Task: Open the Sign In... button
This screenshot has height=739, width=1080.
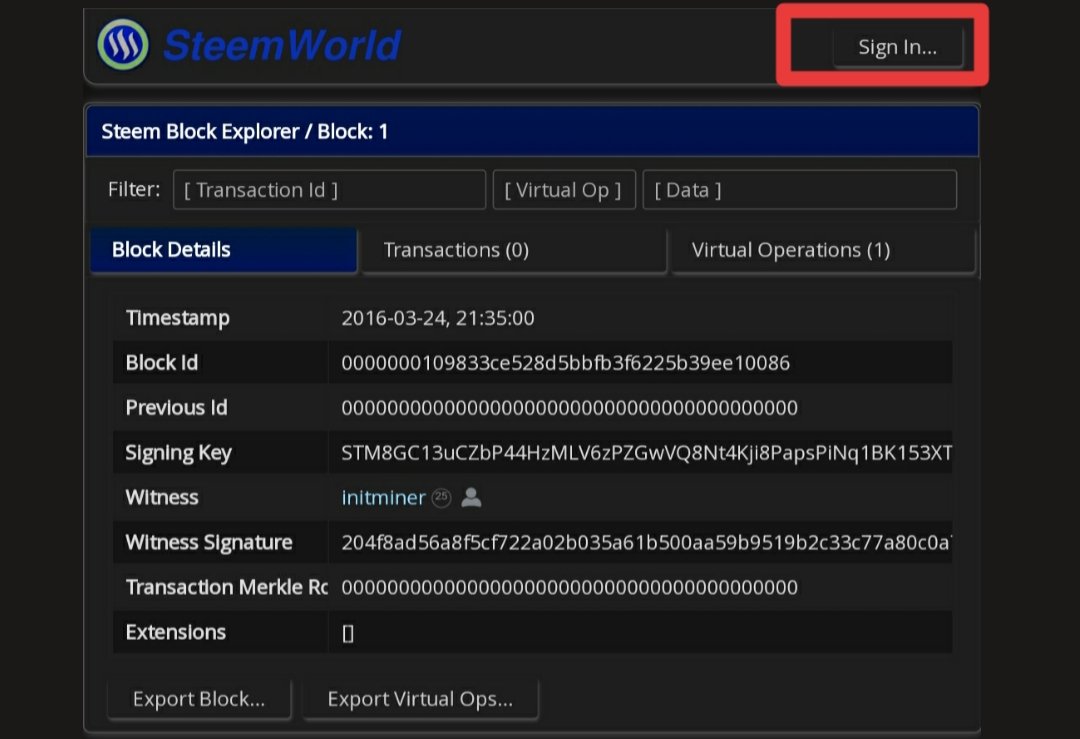Action: click(x=897, y=47)
